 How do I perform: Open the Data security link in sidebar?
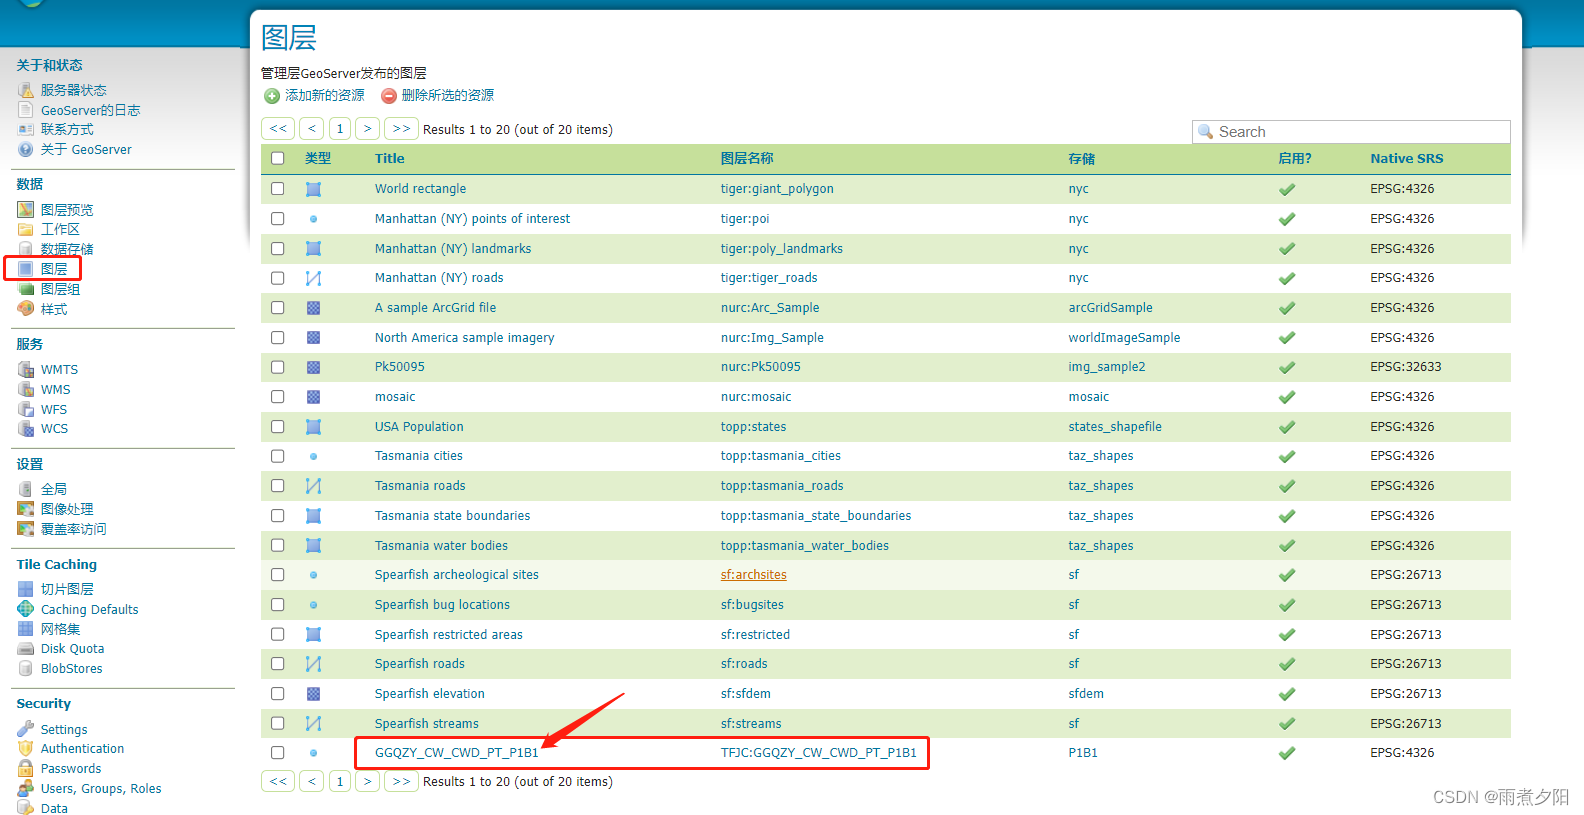[x=54, y=808]
